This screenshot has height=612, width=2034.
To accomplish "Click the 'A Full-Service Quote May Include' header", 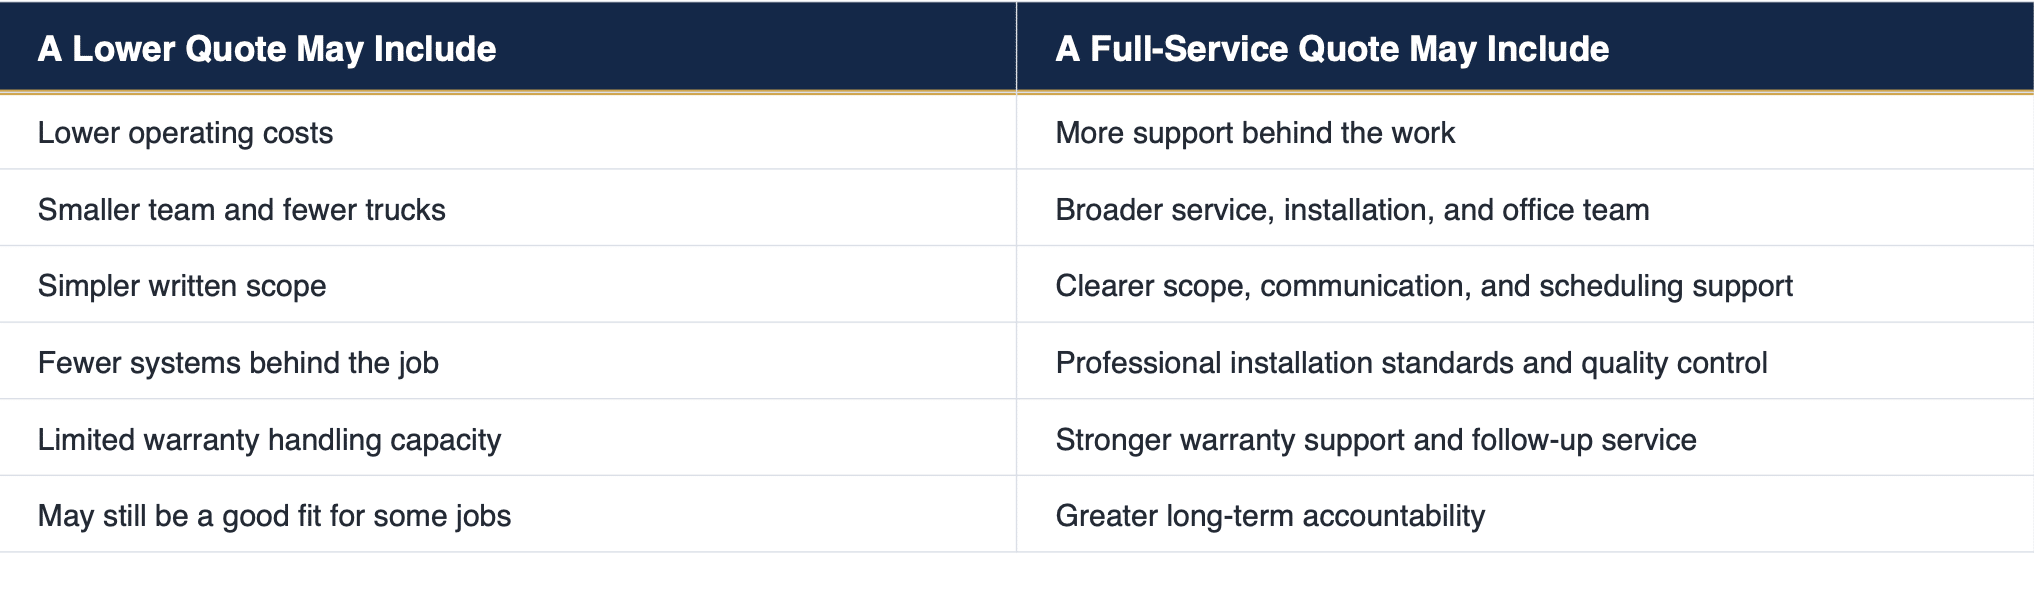I will pos(1525,48).
